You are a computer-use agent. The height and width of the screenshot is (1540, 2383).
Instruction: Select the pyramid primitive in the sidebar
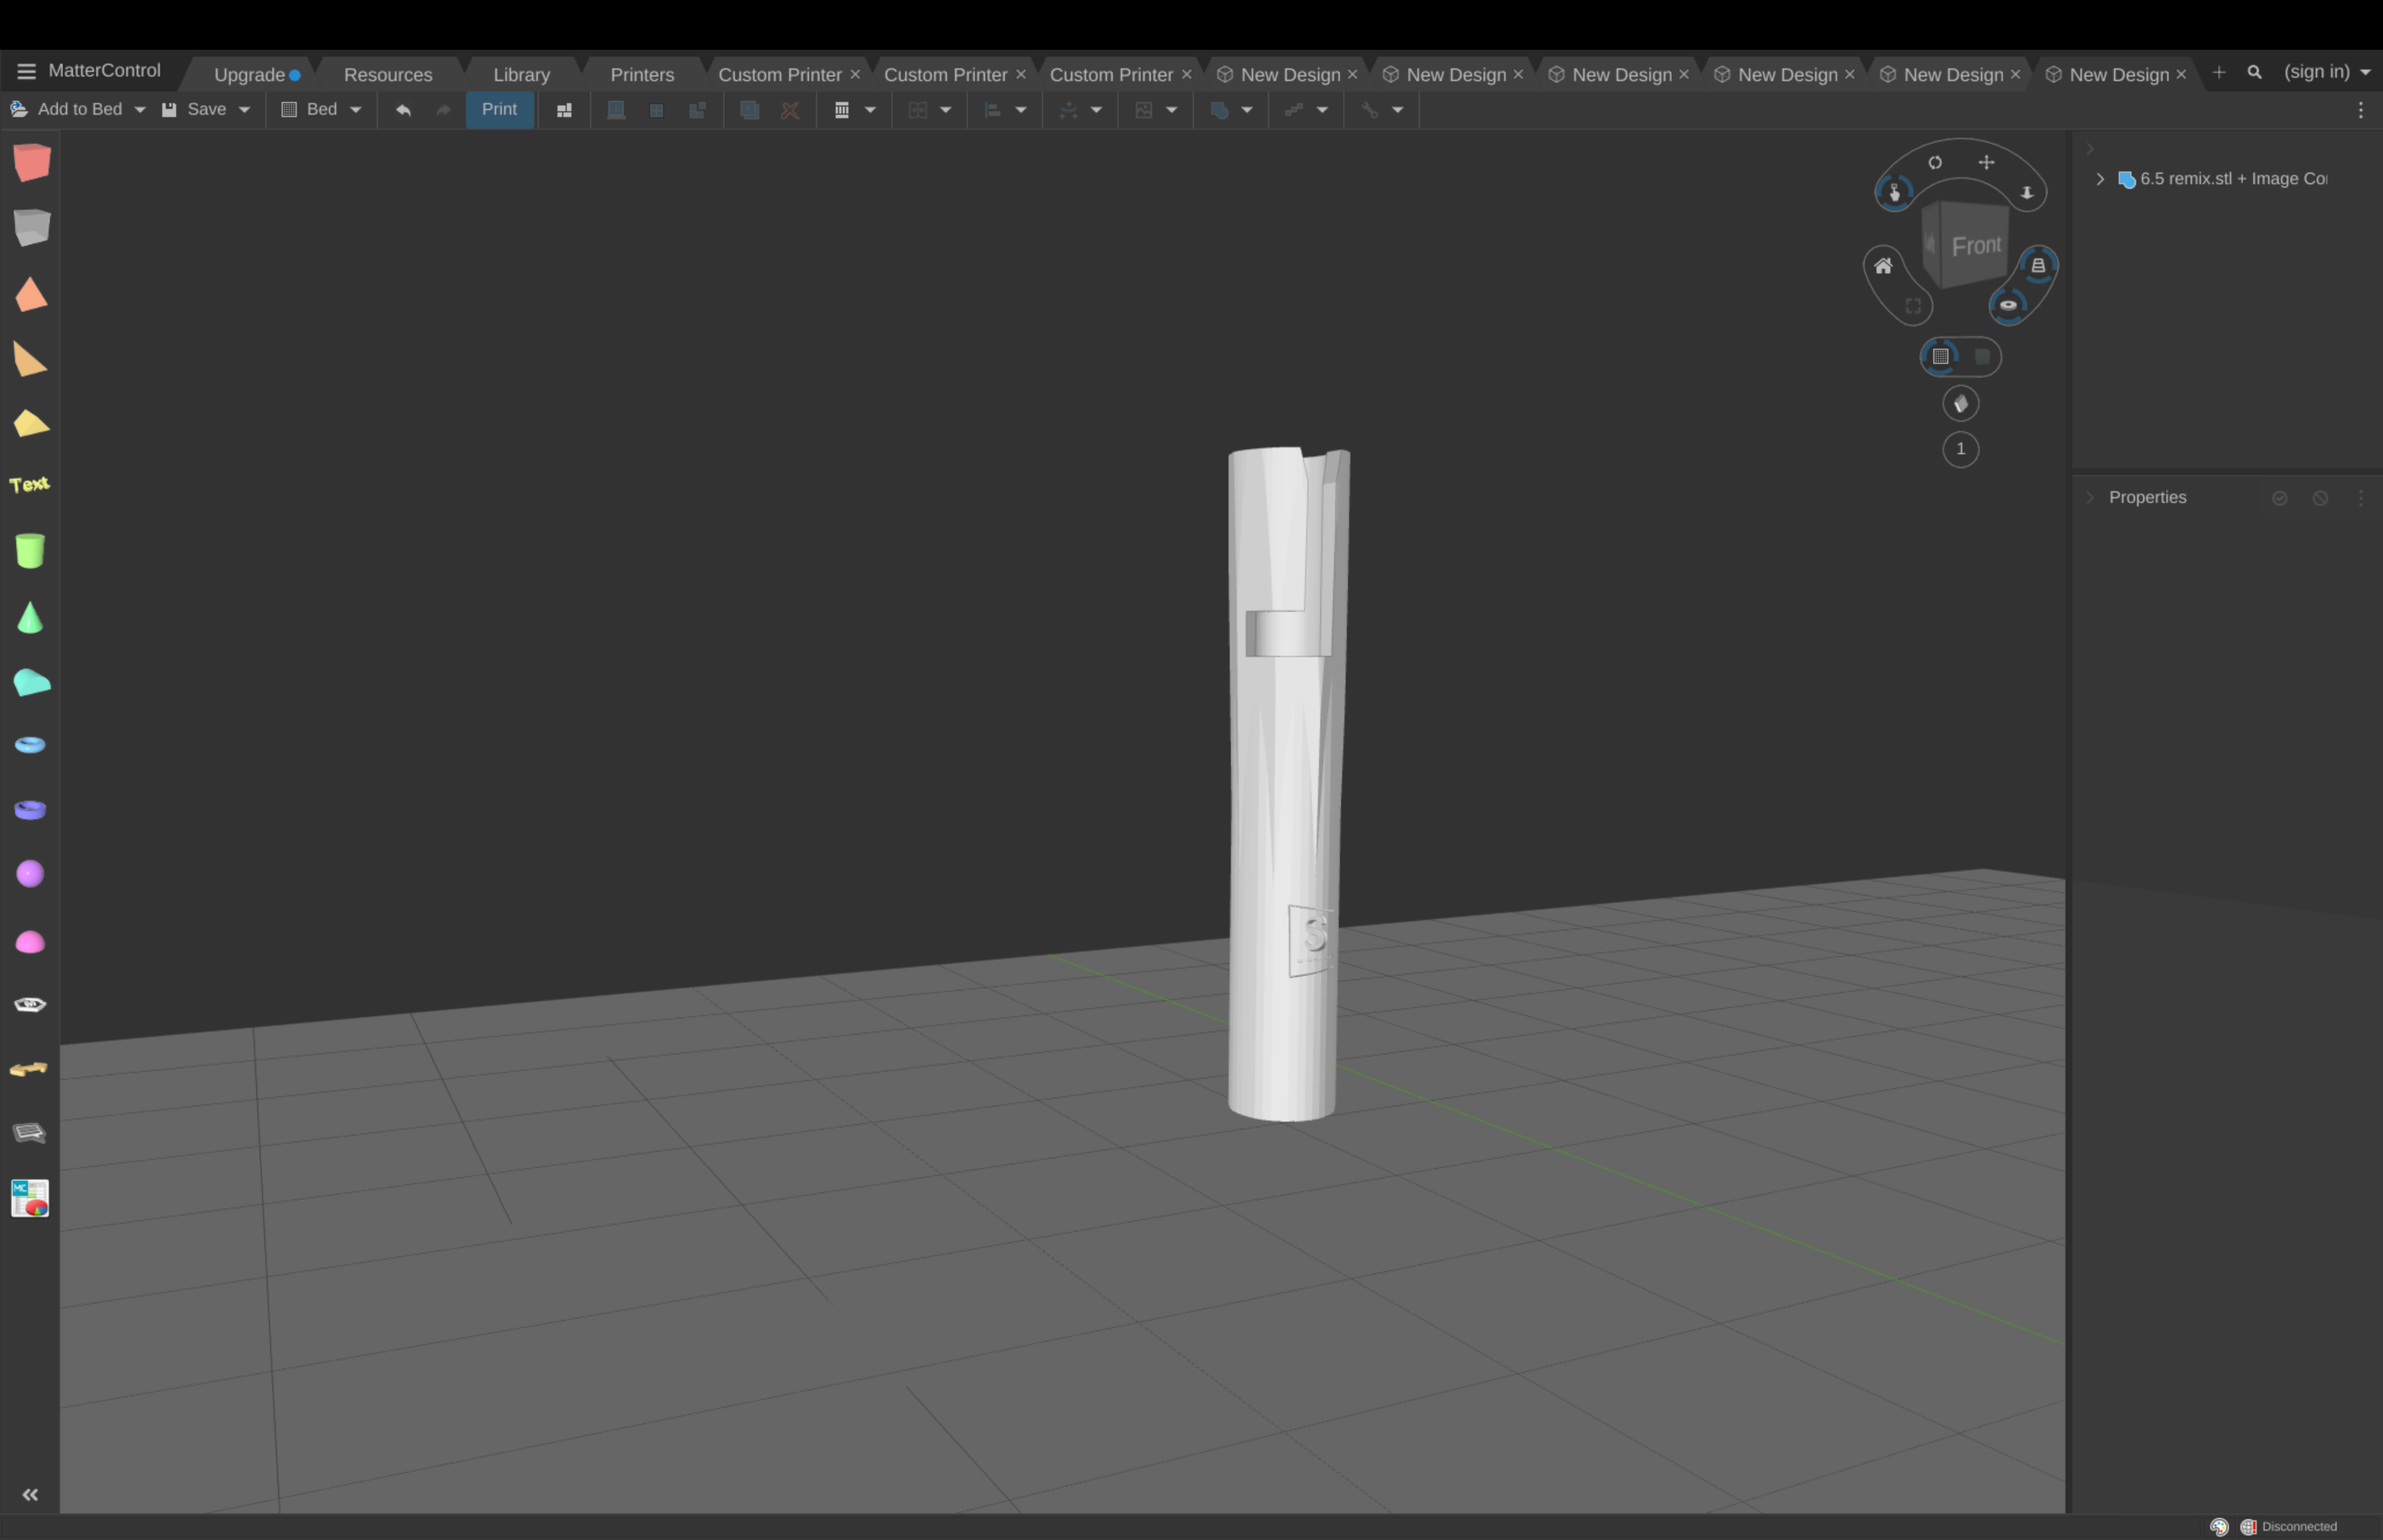tap(31, 295)
